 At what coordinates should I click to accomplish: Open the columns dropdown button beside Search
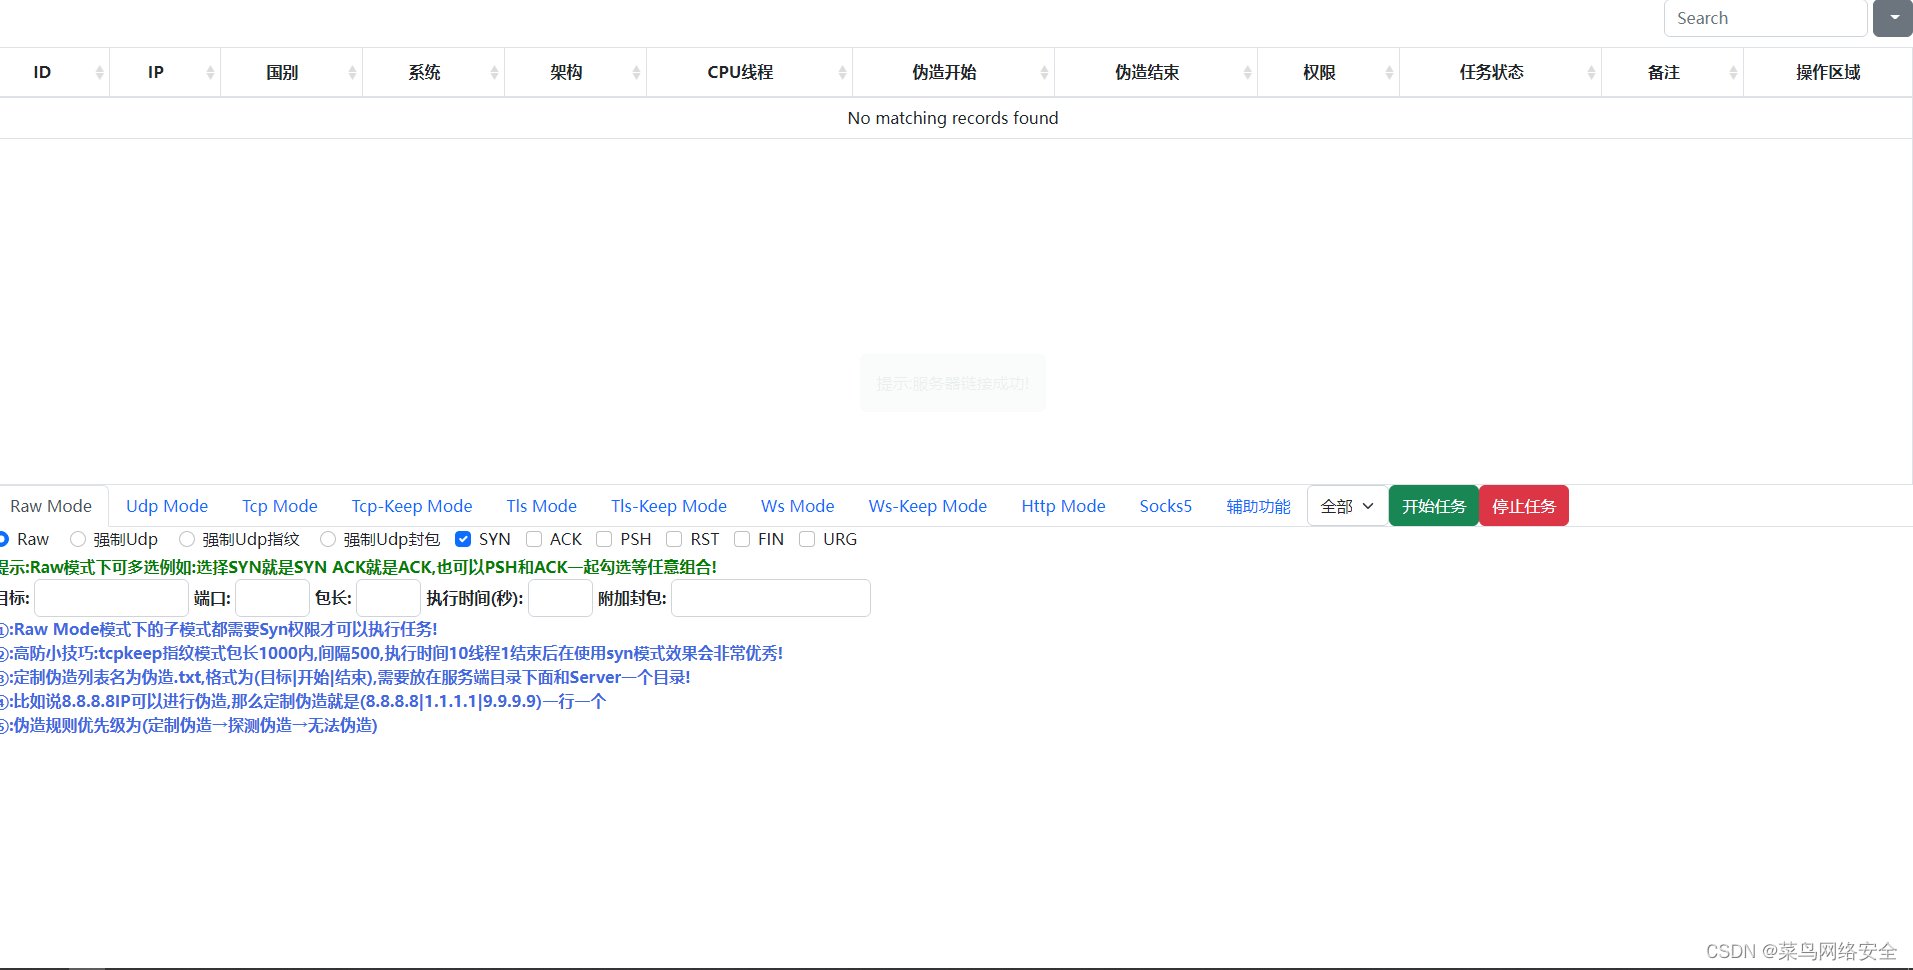[1893, 18]
